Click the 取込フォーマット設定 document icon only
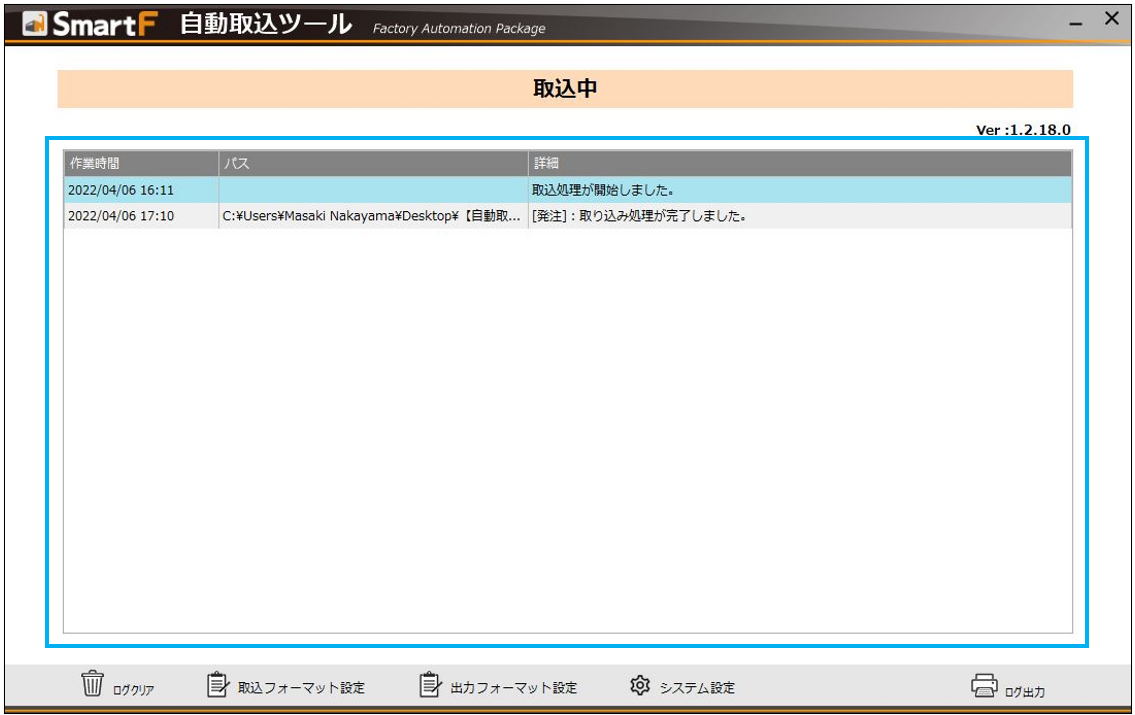Image resolution: width=1135 pixels, height=715 pixels. (216, 686)
